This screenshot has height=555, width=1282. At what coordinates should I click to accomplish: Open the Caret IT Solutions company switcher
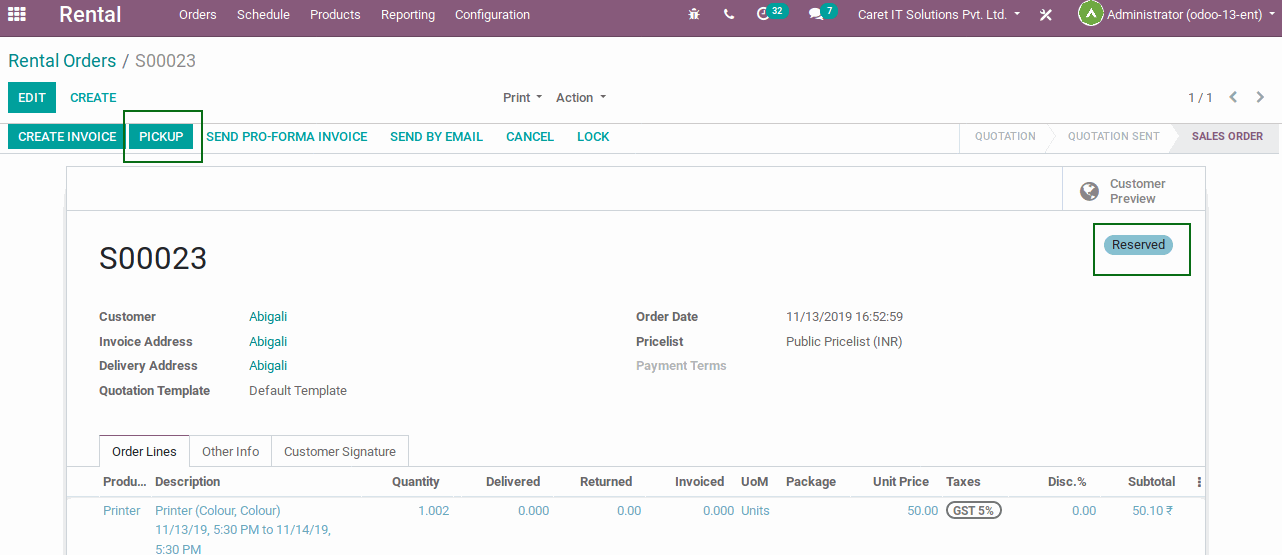[x=939, y=15]
